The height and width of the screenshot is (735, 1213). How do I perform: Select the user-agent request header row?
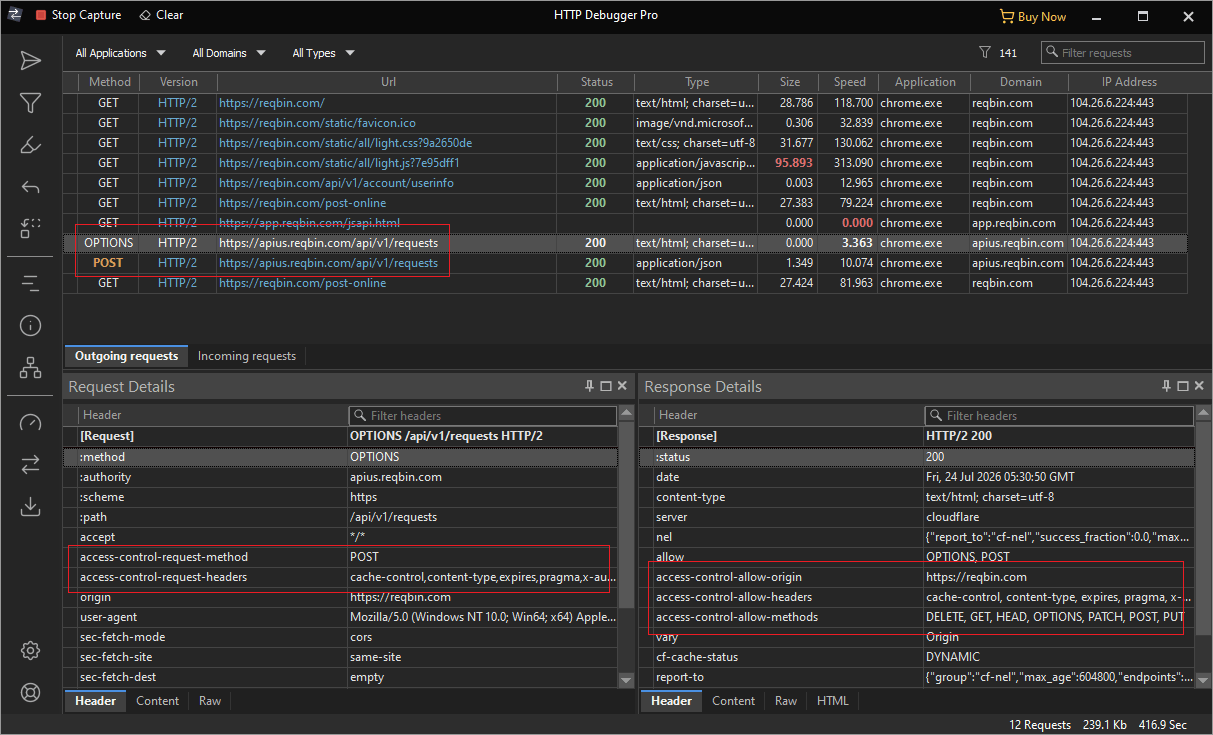[x=341, y=617]
